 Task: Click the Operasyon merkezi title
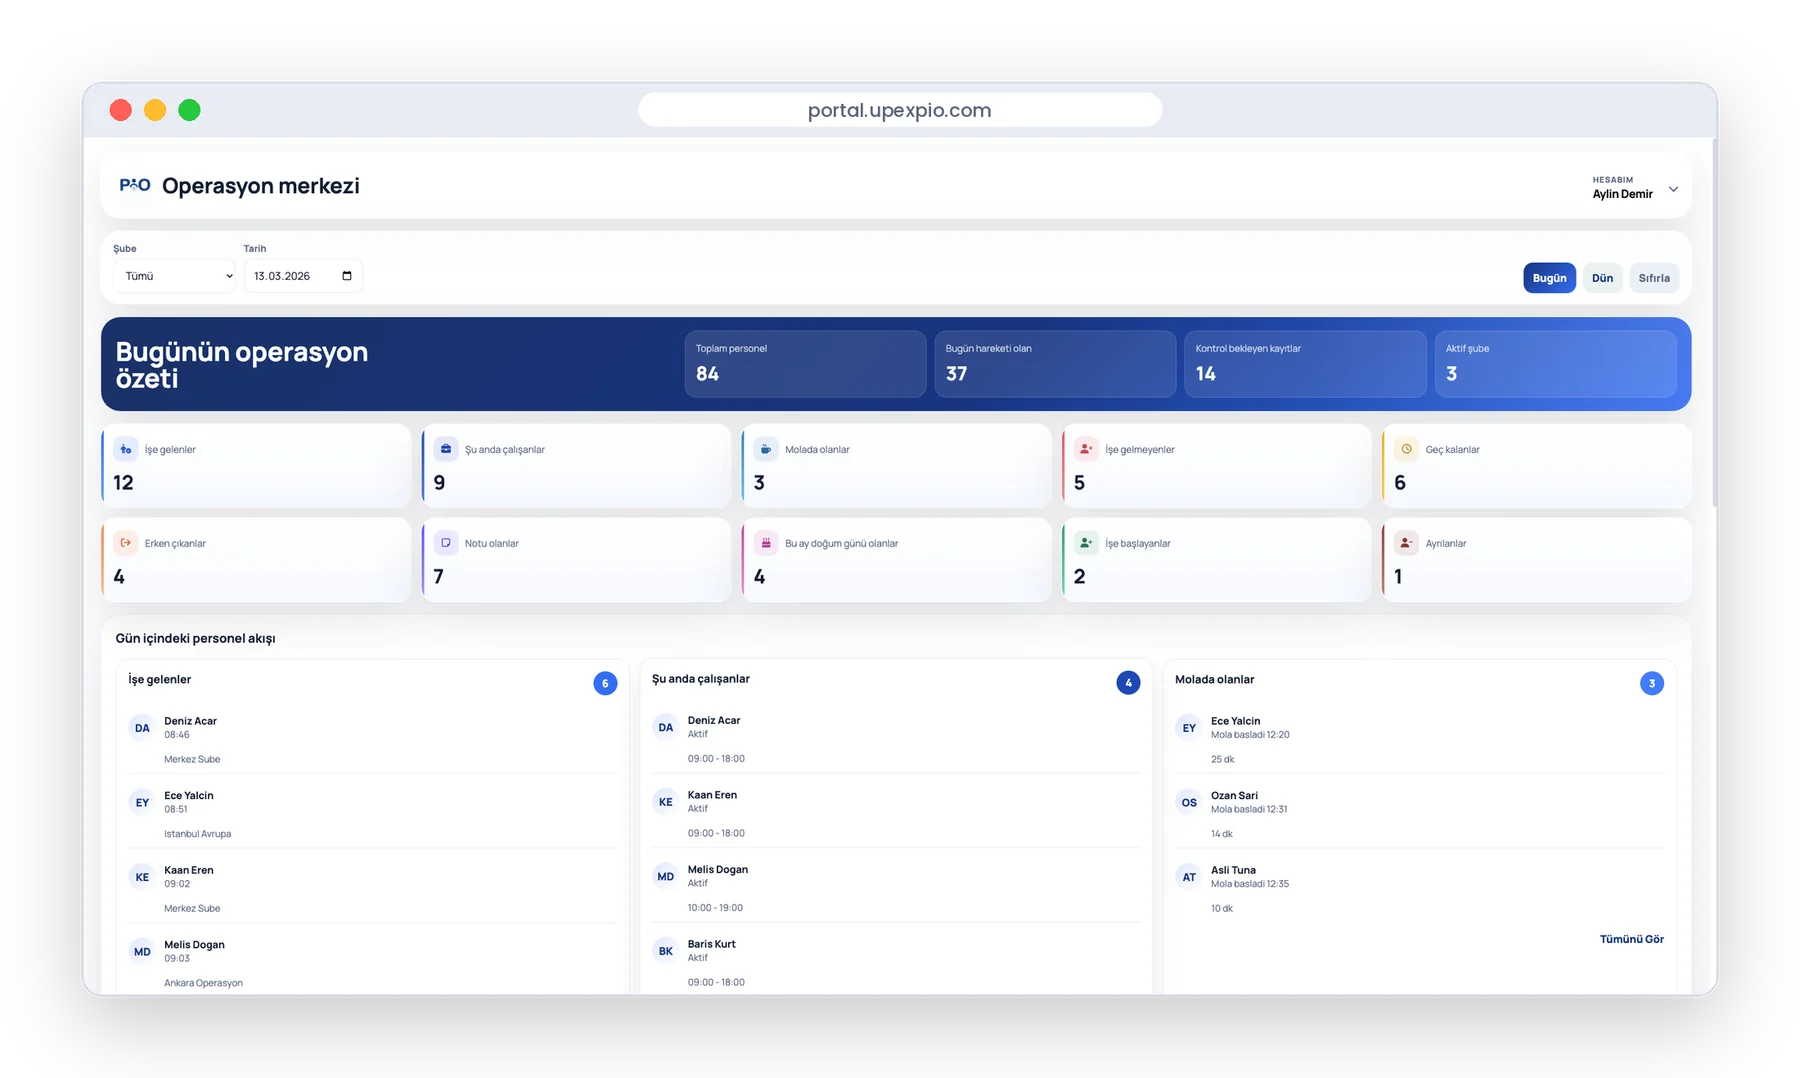click(x=261, y=186)
